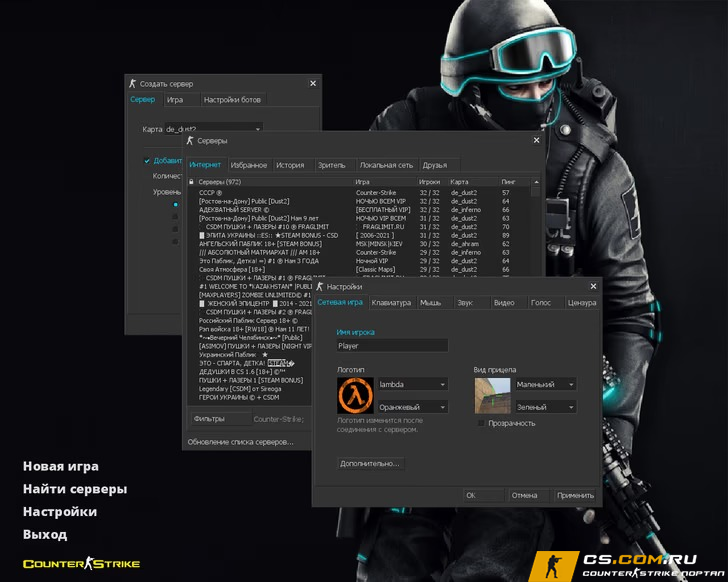Select the АДЕКВАТНЫЙ SERVER © row

(x=359, y=210)
